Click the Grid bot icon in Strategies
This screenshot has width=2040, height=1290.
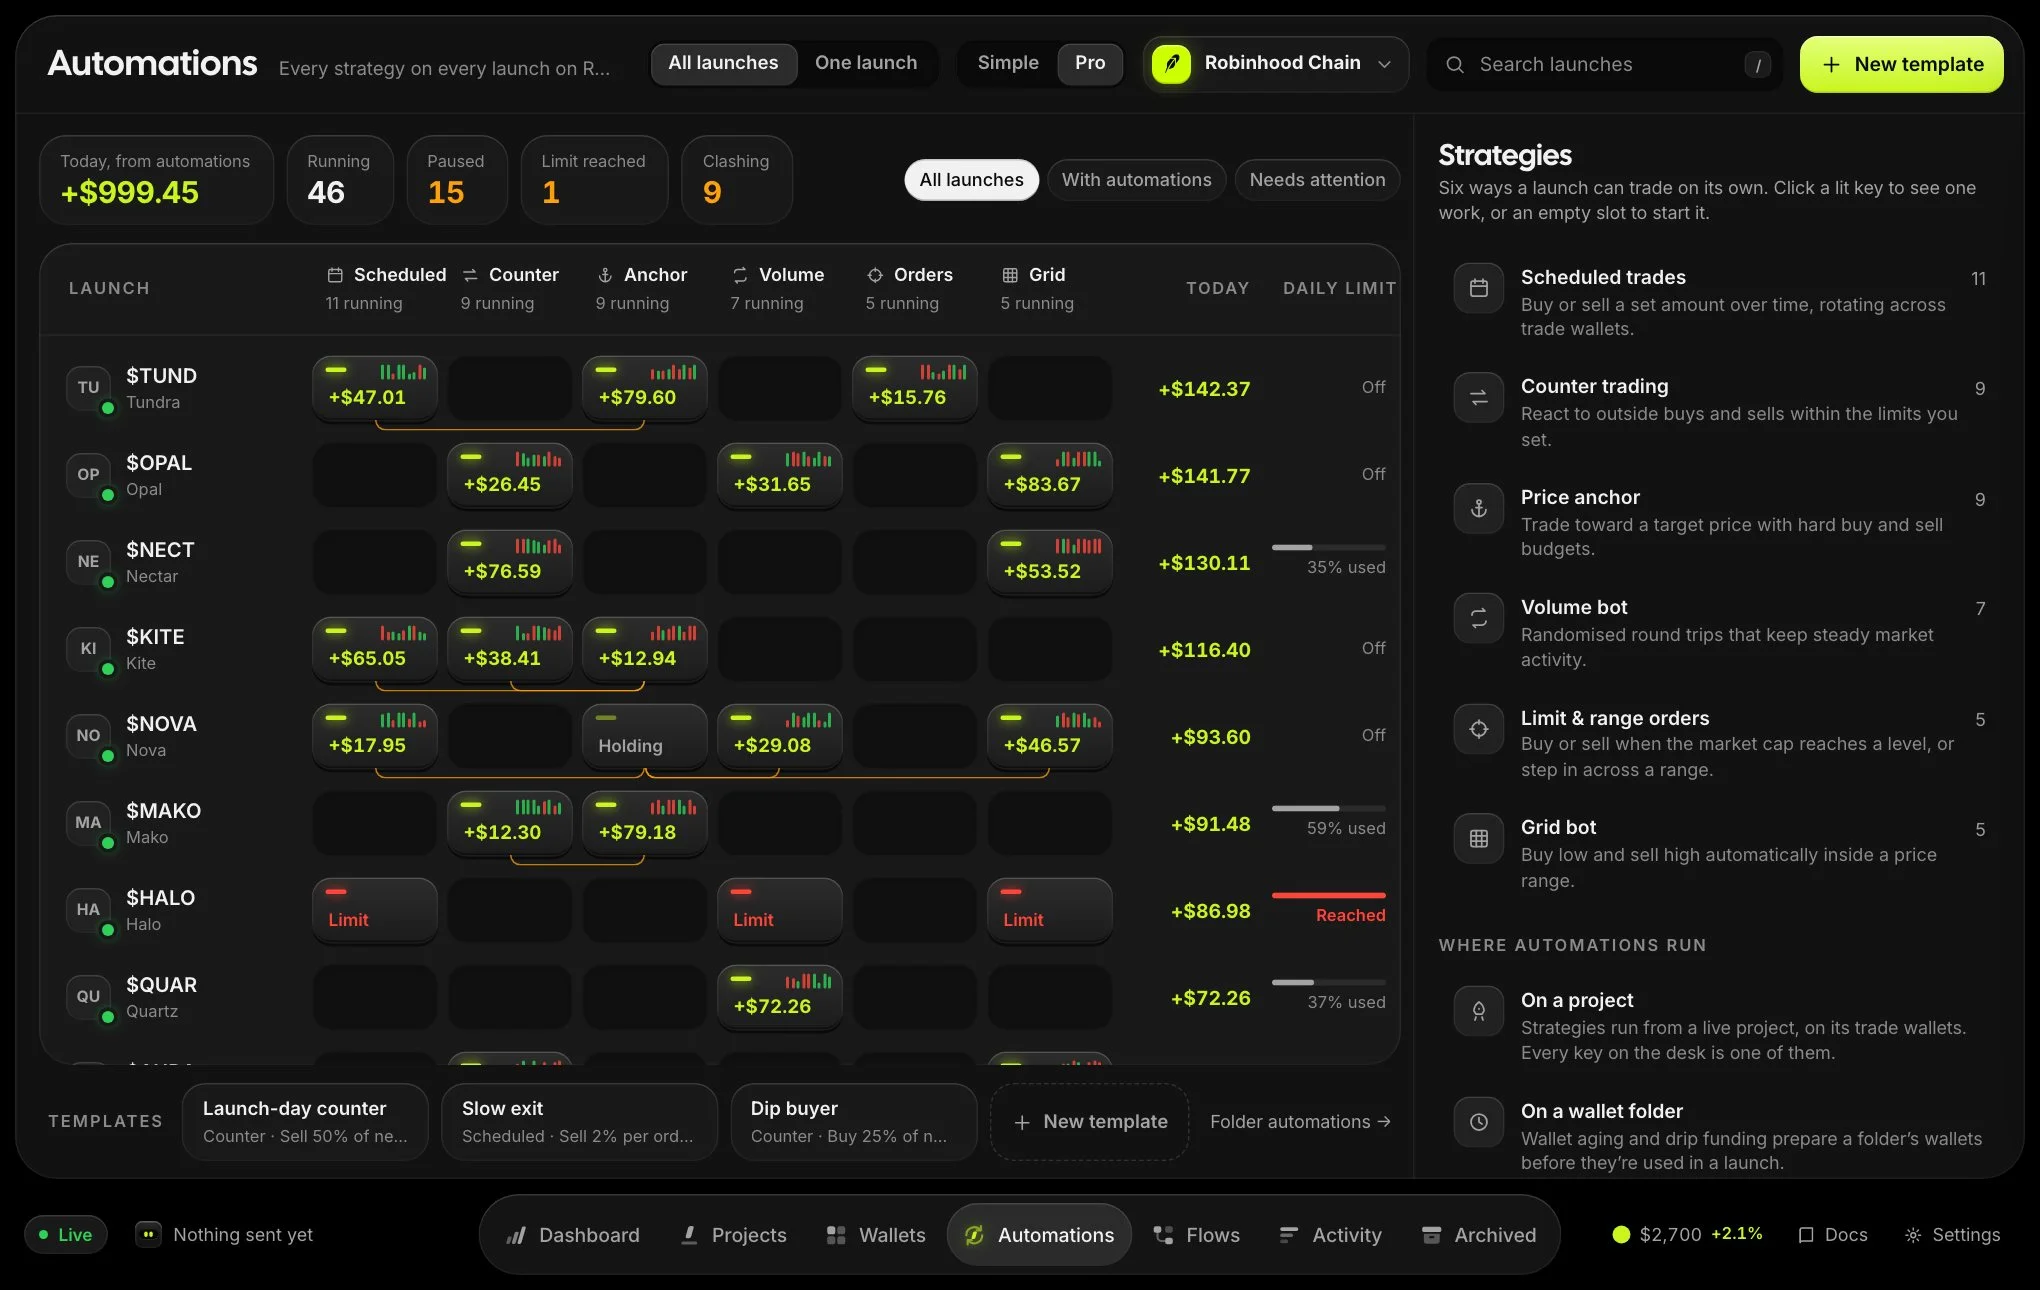coord(1478,839)
